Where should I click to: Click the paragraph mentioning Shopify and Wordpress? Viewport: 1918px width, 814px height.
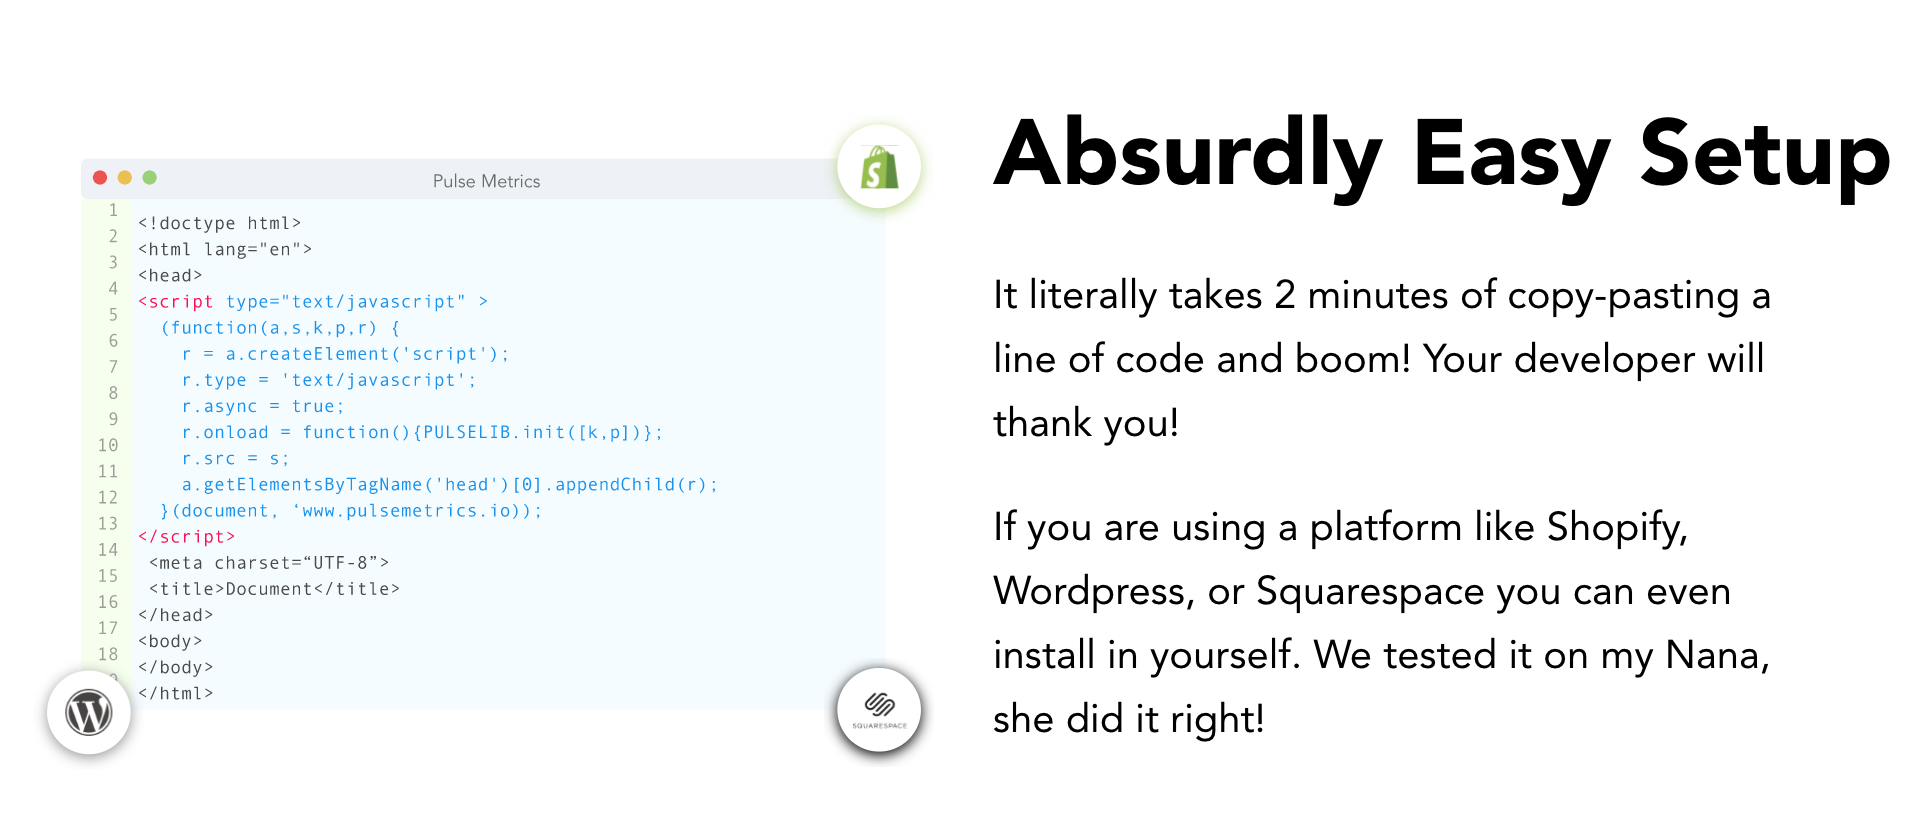1381,622
